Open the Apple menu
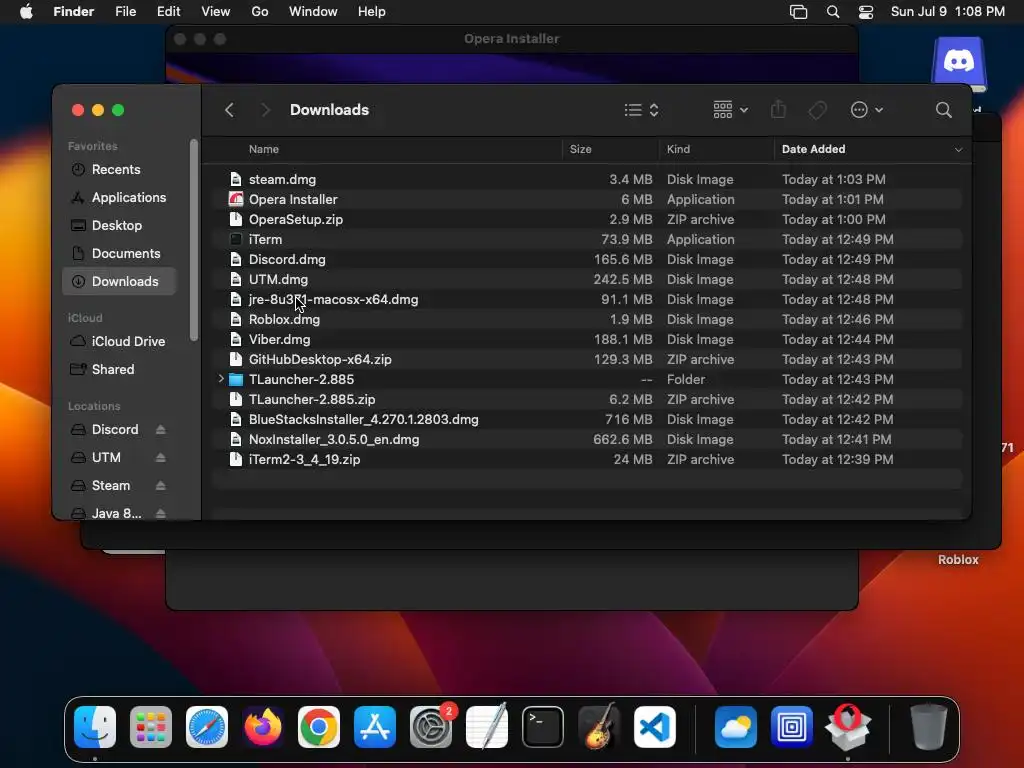The height and width of the screenshot is (768, 1024). 26,12
